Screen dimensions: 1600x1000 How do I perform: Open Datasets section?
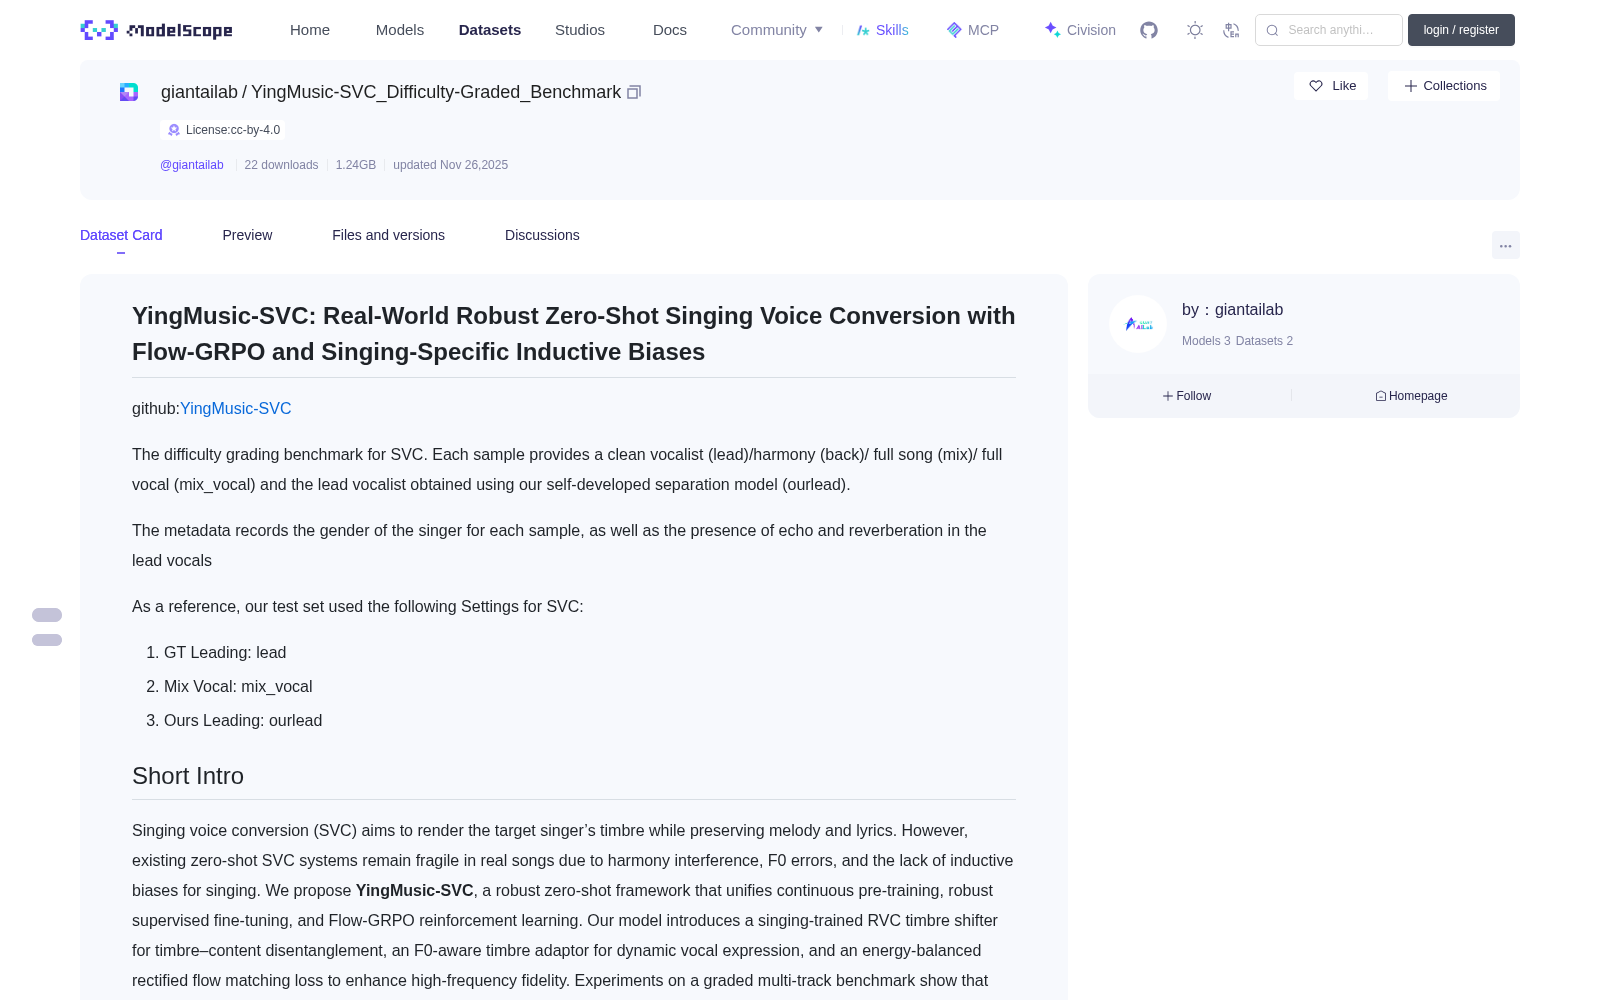click(x=490, y=30)
